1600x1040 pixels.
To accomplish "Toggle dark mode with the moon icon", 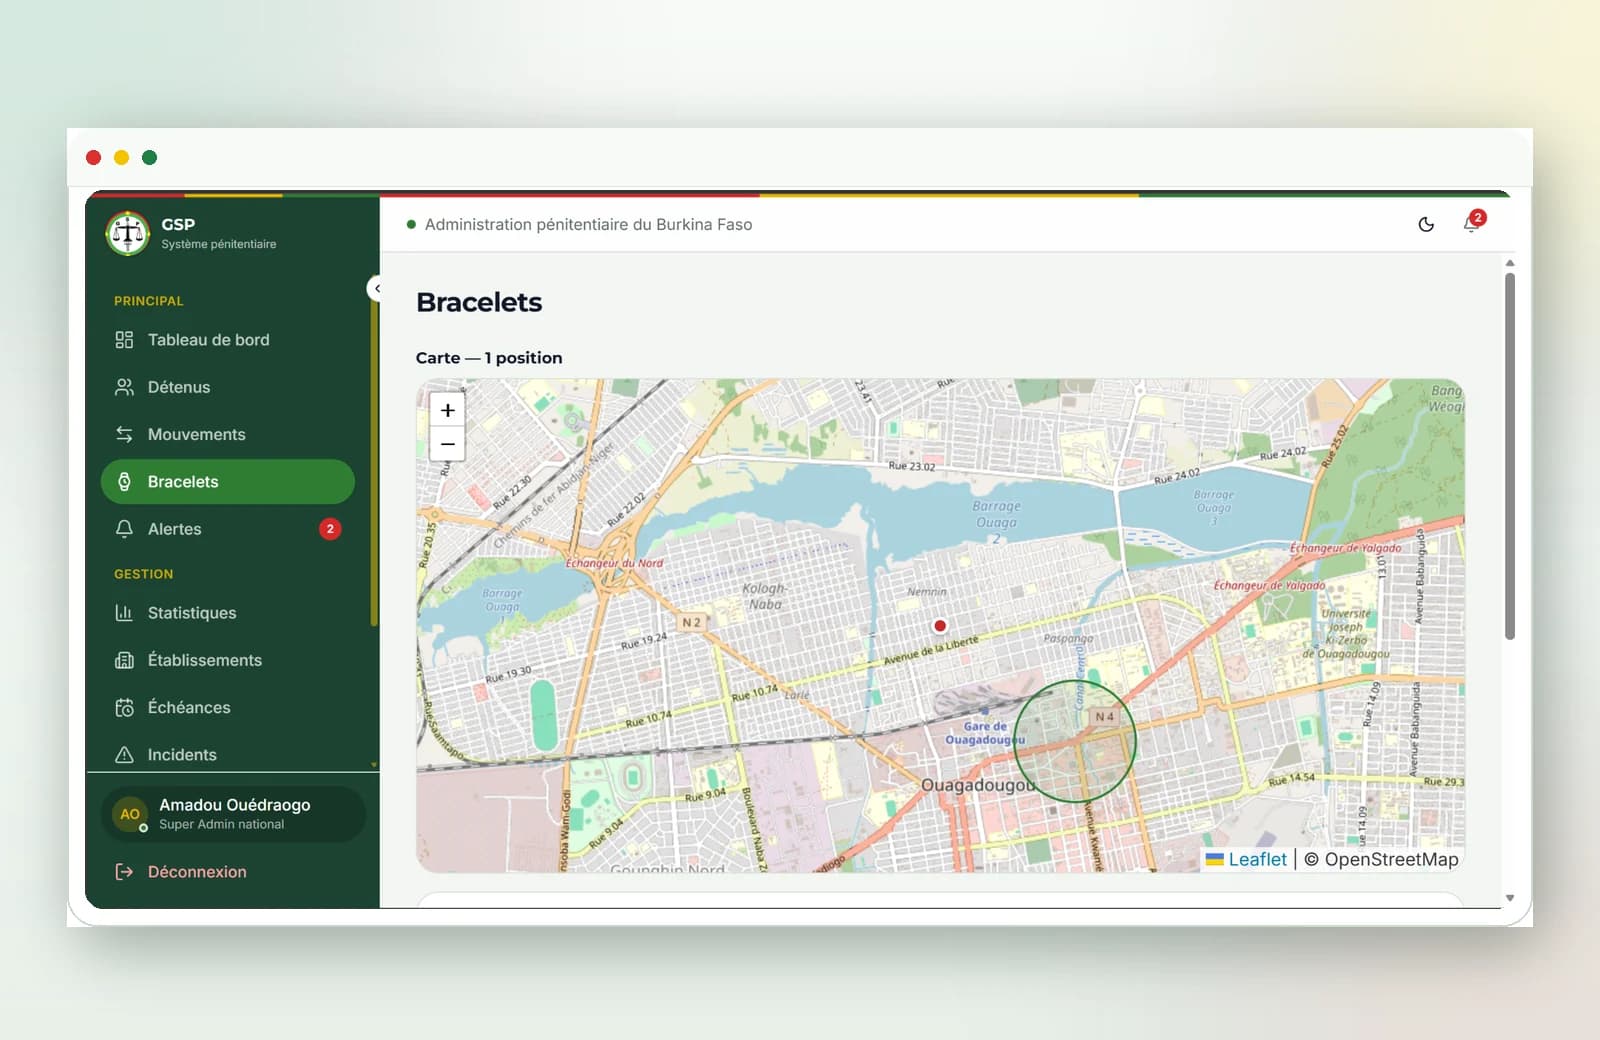I will tap(1426, 224).
